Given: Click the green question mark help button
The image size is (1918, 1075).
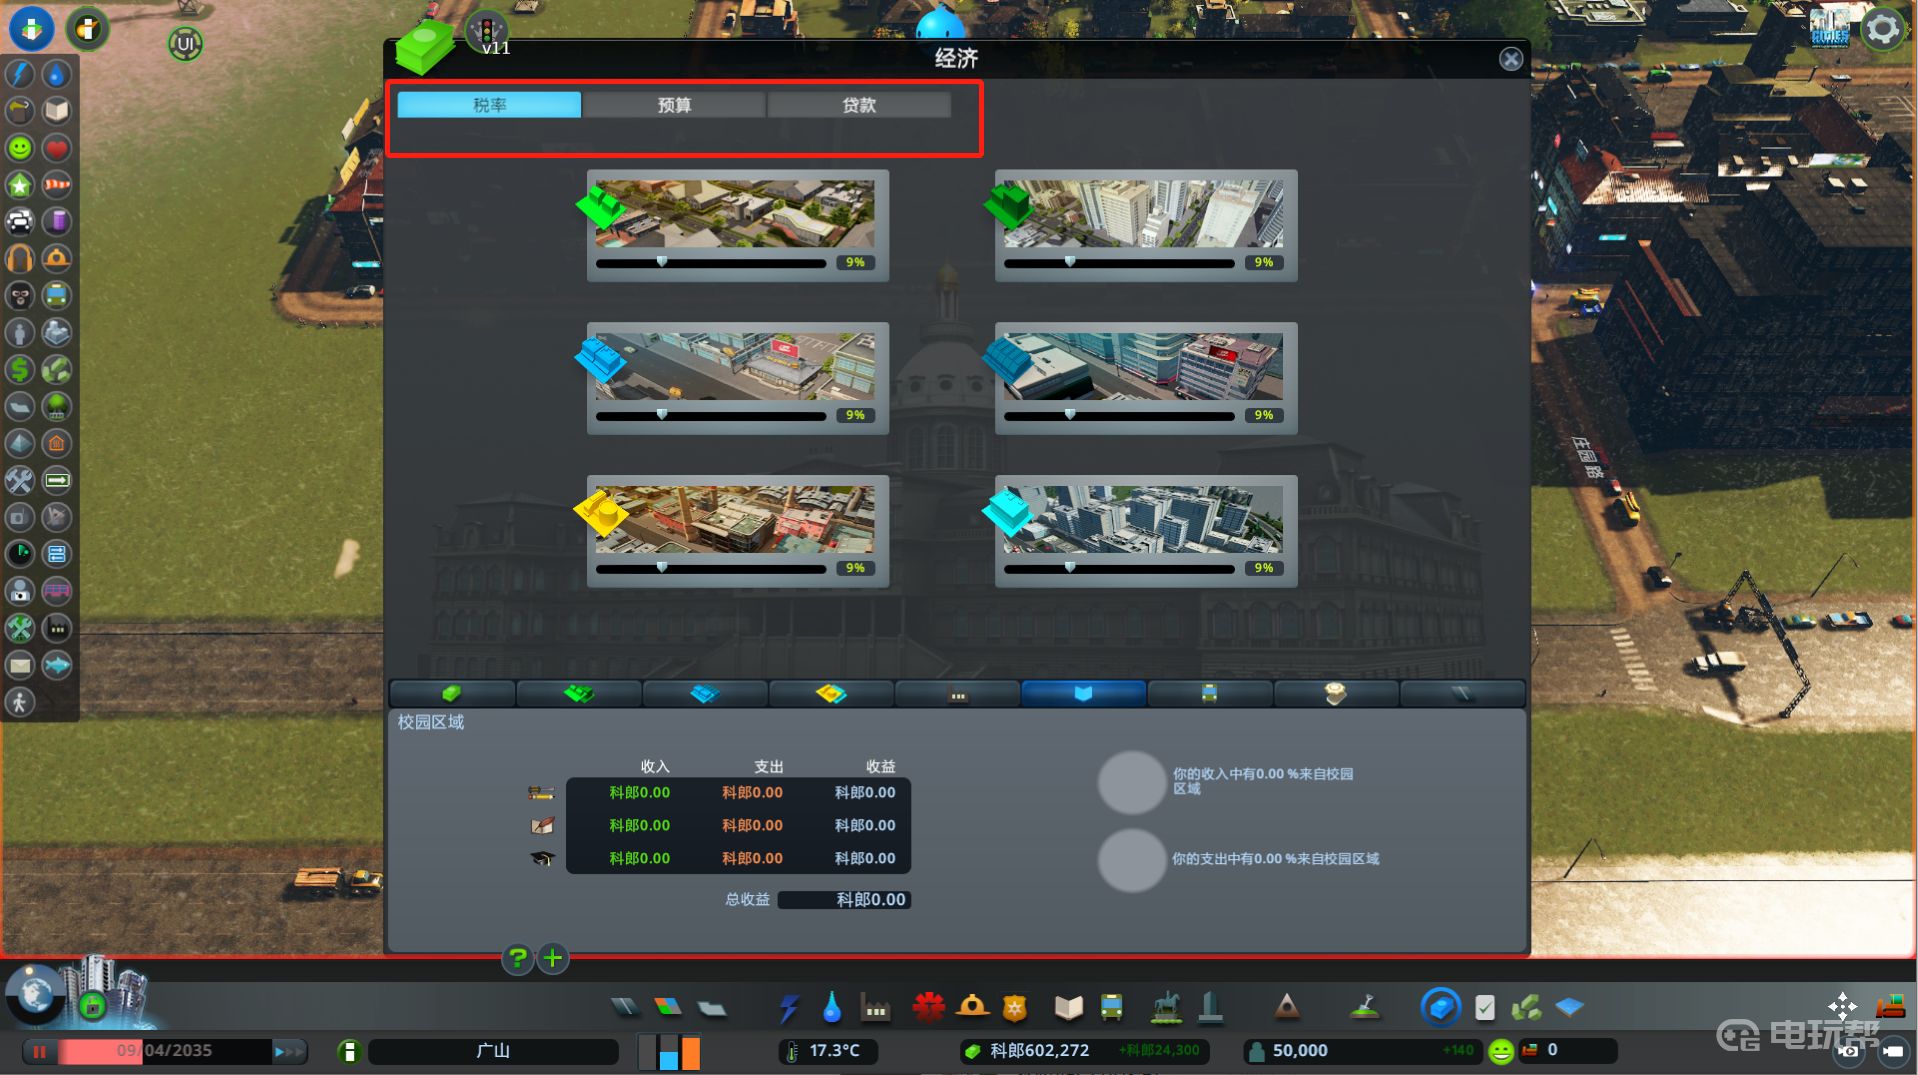Looking at the screenshot, I should click(x=517, y=959).
